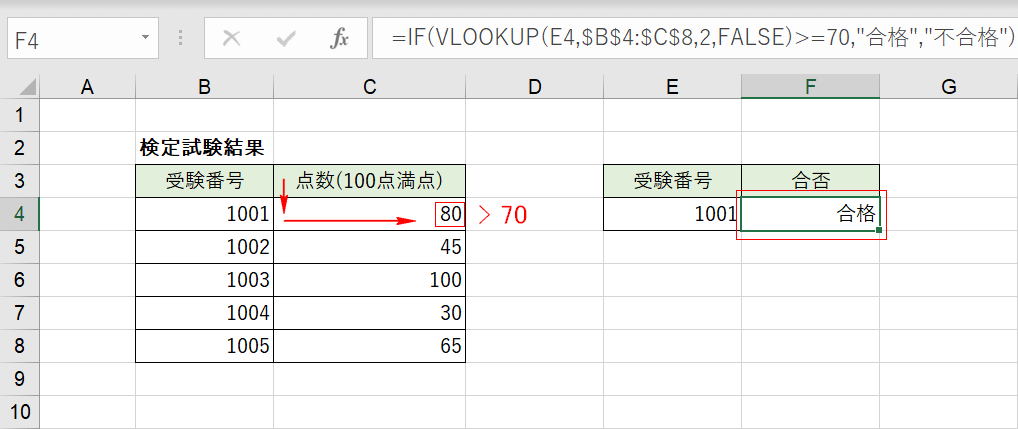Click score cell containing 45
1018x429 pixels.
pos(369,247)
